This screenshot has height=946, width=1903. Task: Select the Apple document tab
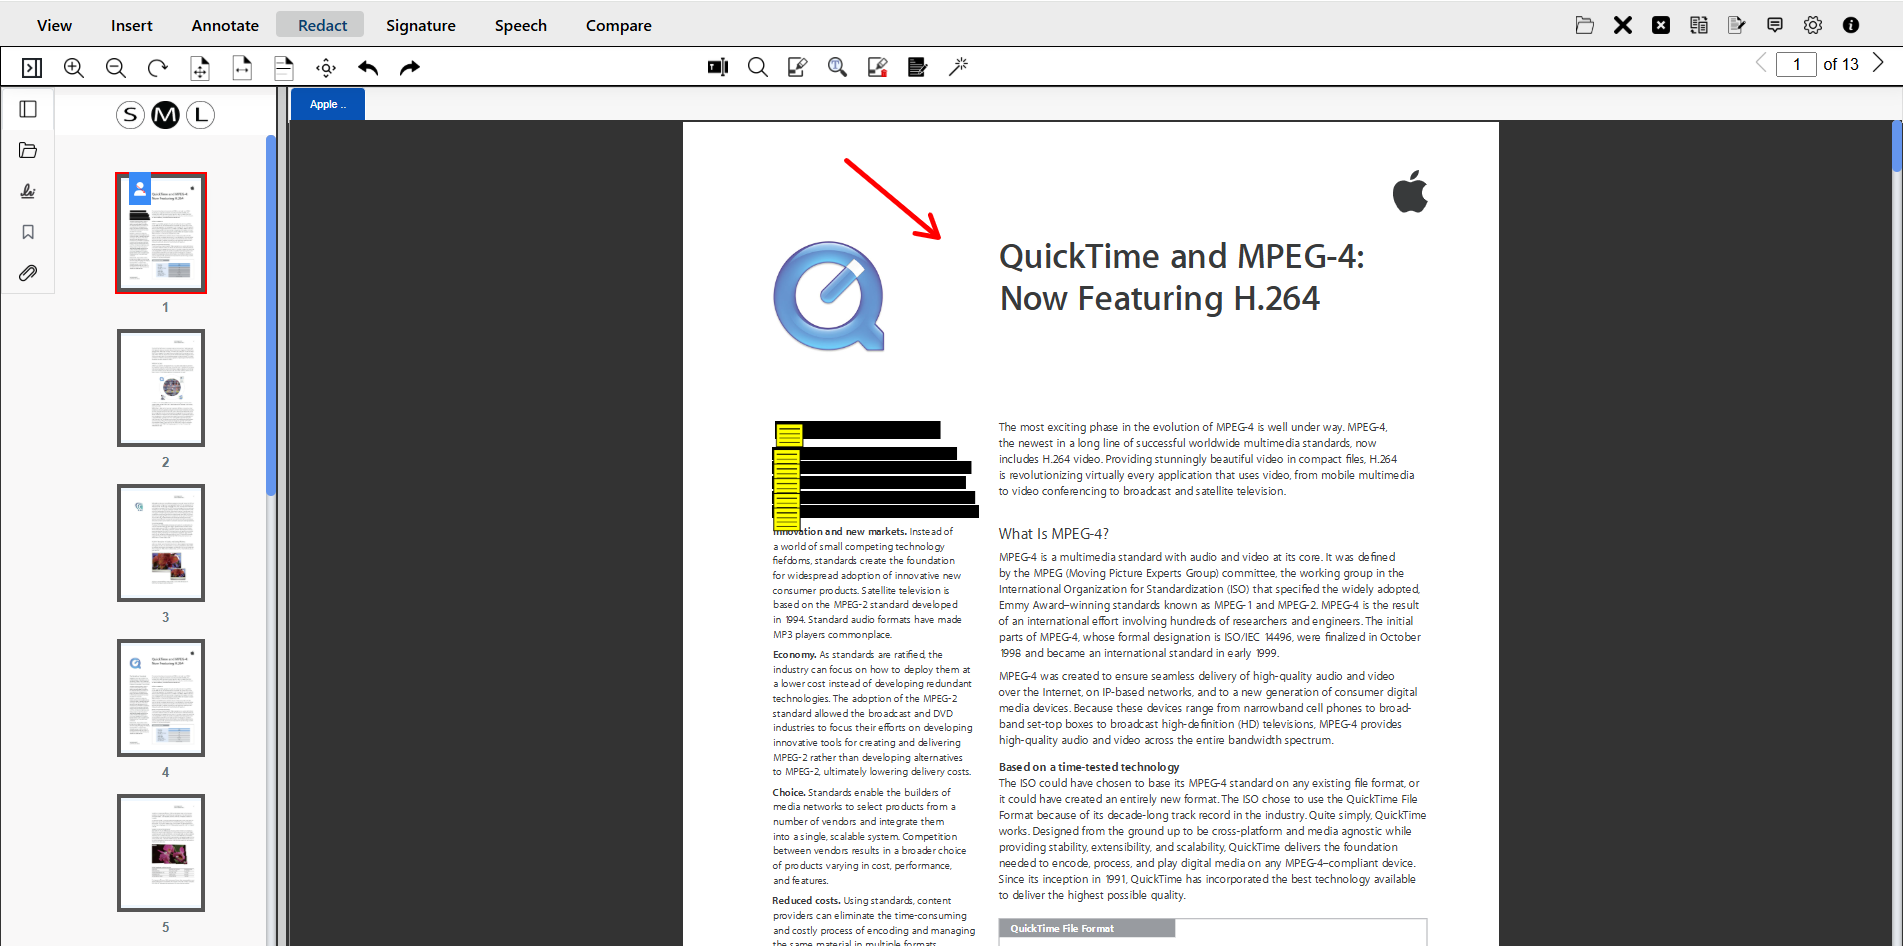coord(328,104)
